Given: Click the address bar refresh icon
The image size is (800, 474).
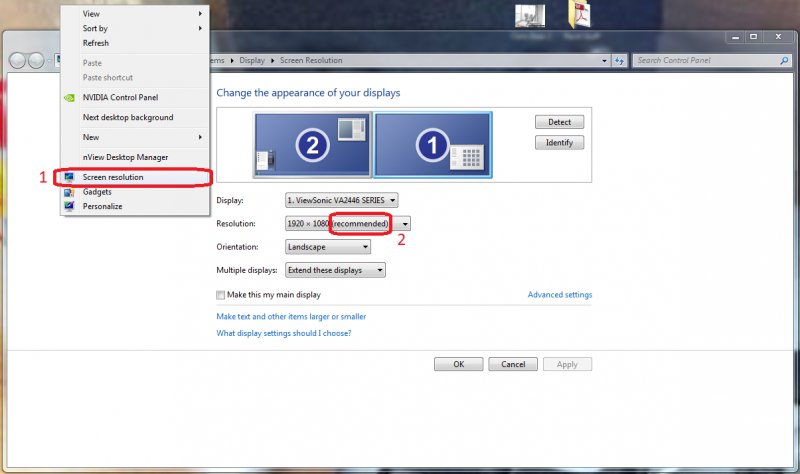Looking at the screenshot, I should [619, 60].
